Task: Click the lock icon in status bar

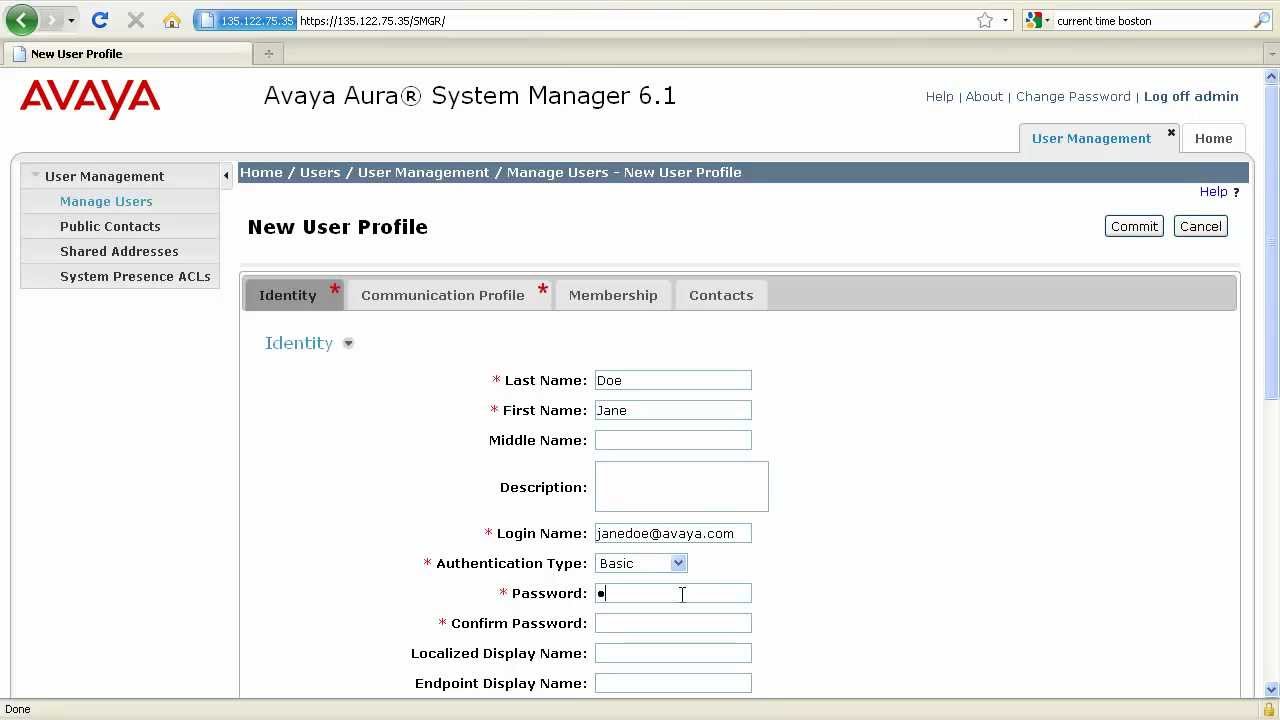Action: [x=1268, y=709]
